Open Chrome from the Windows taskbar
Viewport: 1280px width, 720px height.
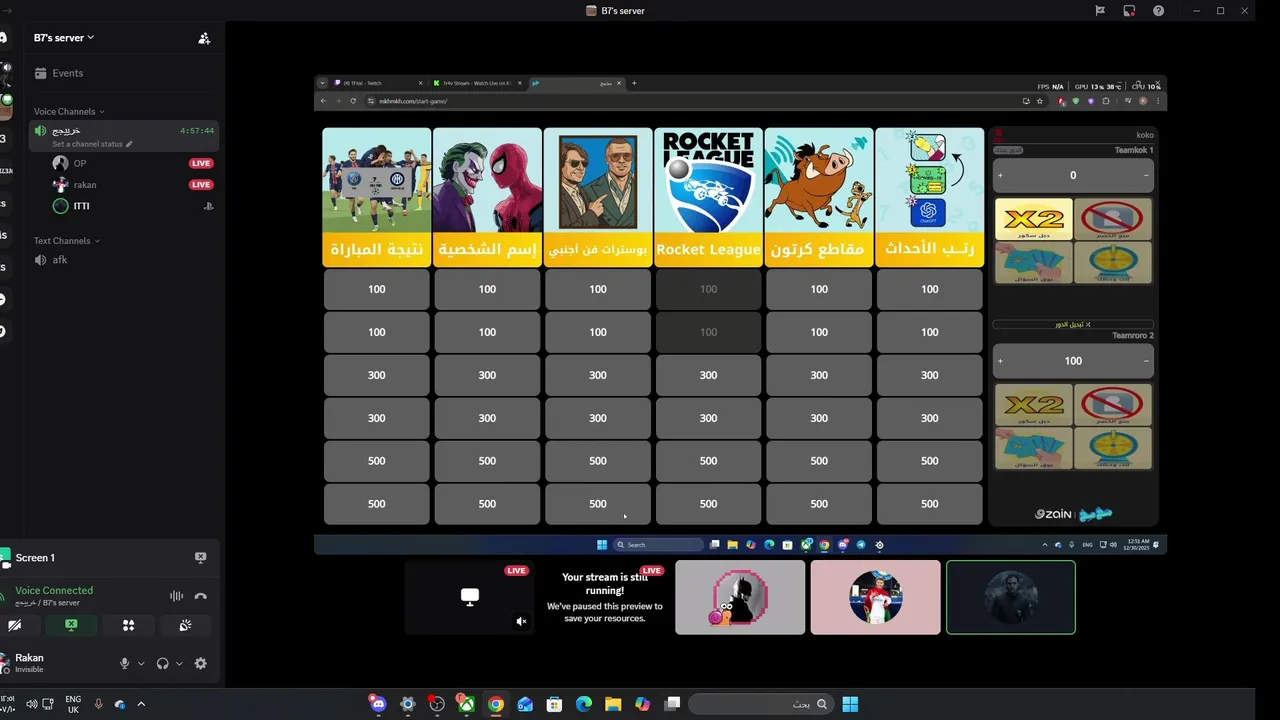pyautogui.click(x=495, y=704)
